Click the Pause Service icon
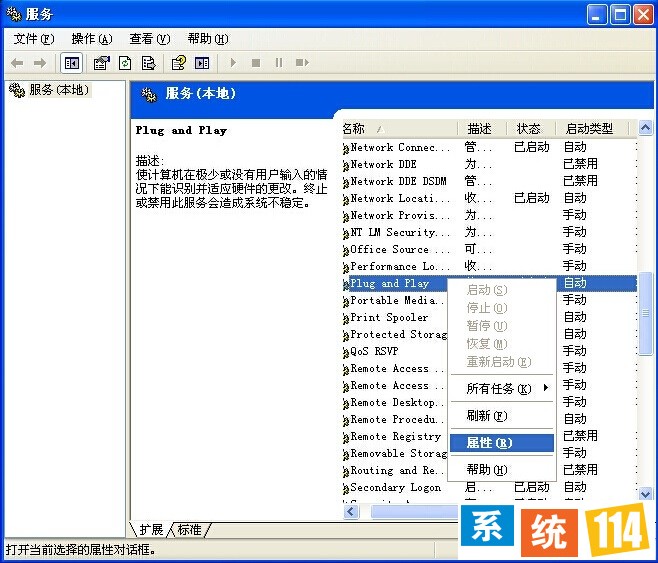 [279, 63]
